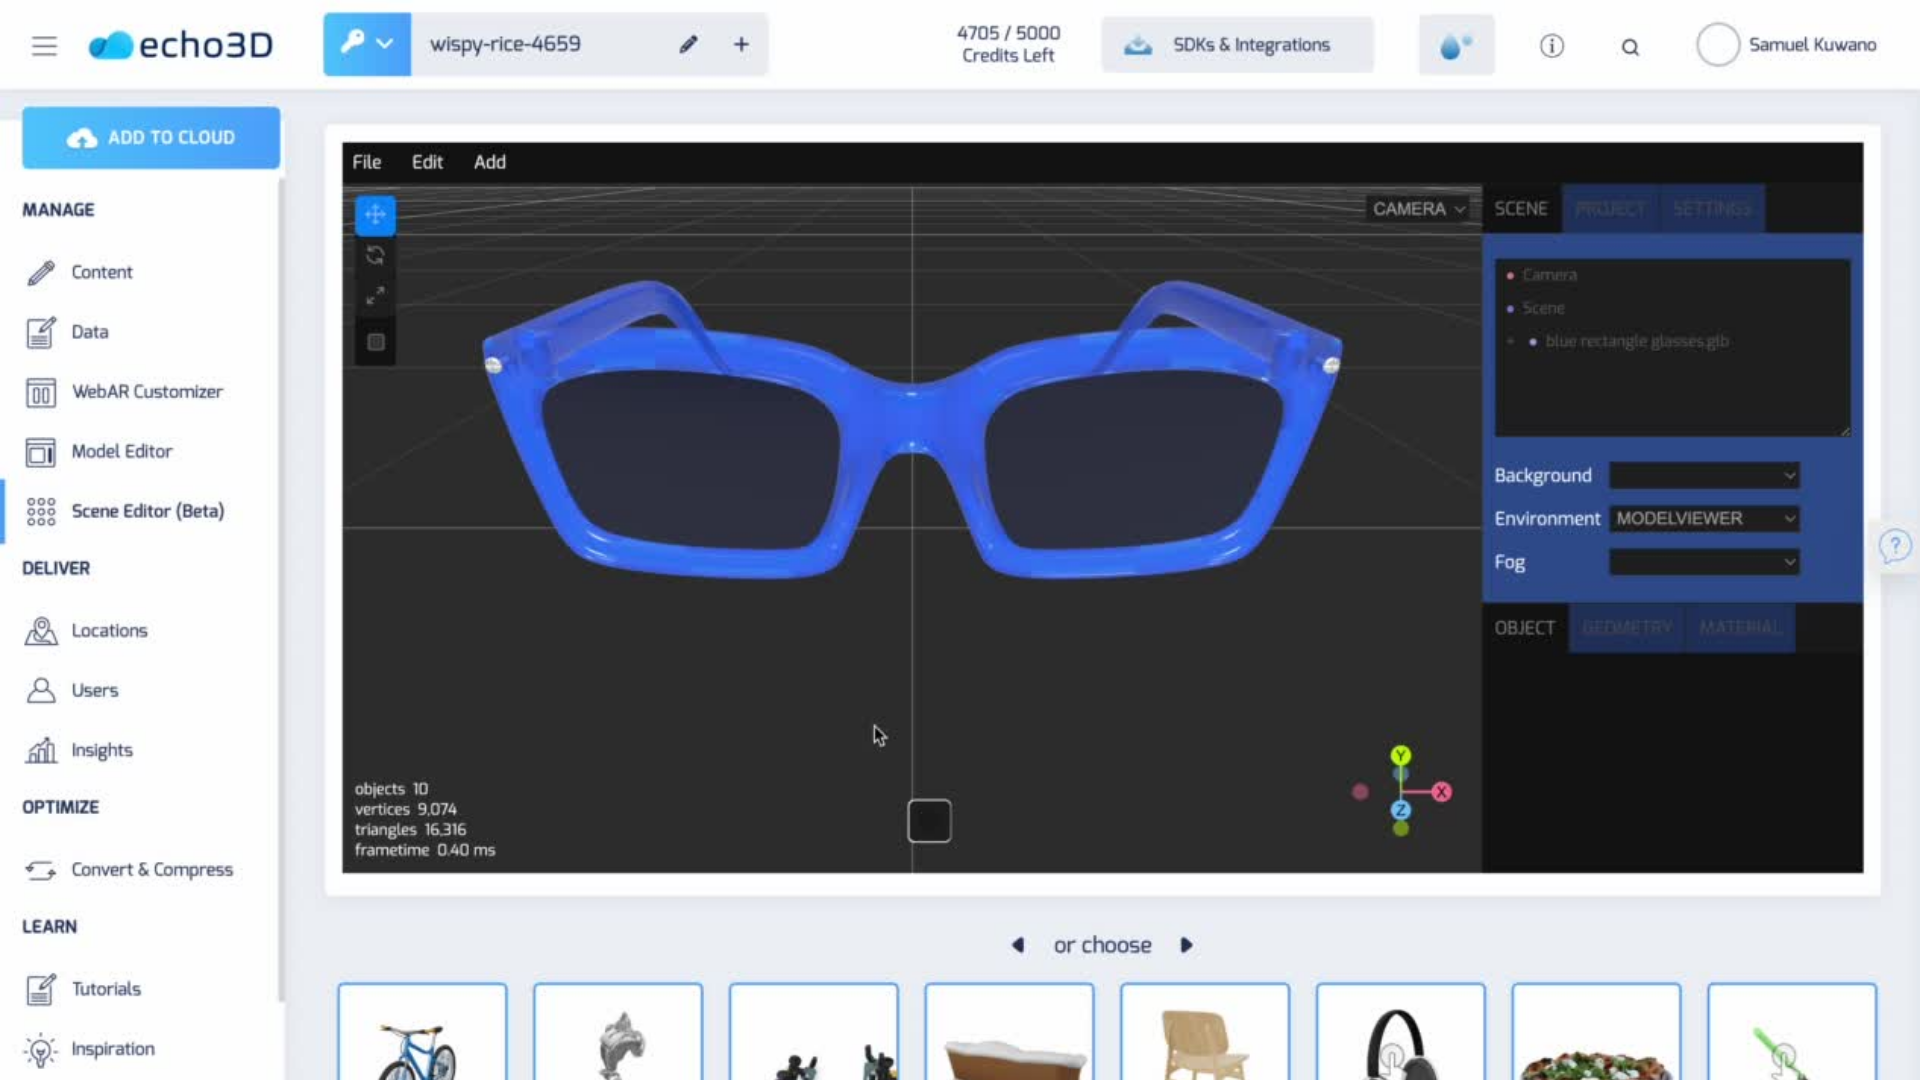1920x1080 pixels.
Task: Click the Delete tool below the scale icon
Action: pos(375,341)
